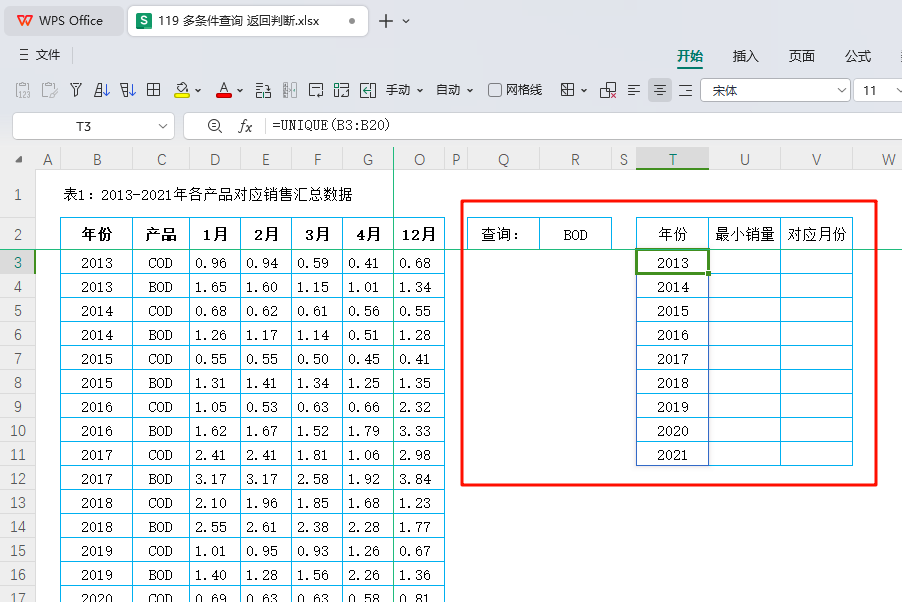Click the center align icon
Viewport: 902px width, 602px height.
pyautogui.click(x=660, y=90)
